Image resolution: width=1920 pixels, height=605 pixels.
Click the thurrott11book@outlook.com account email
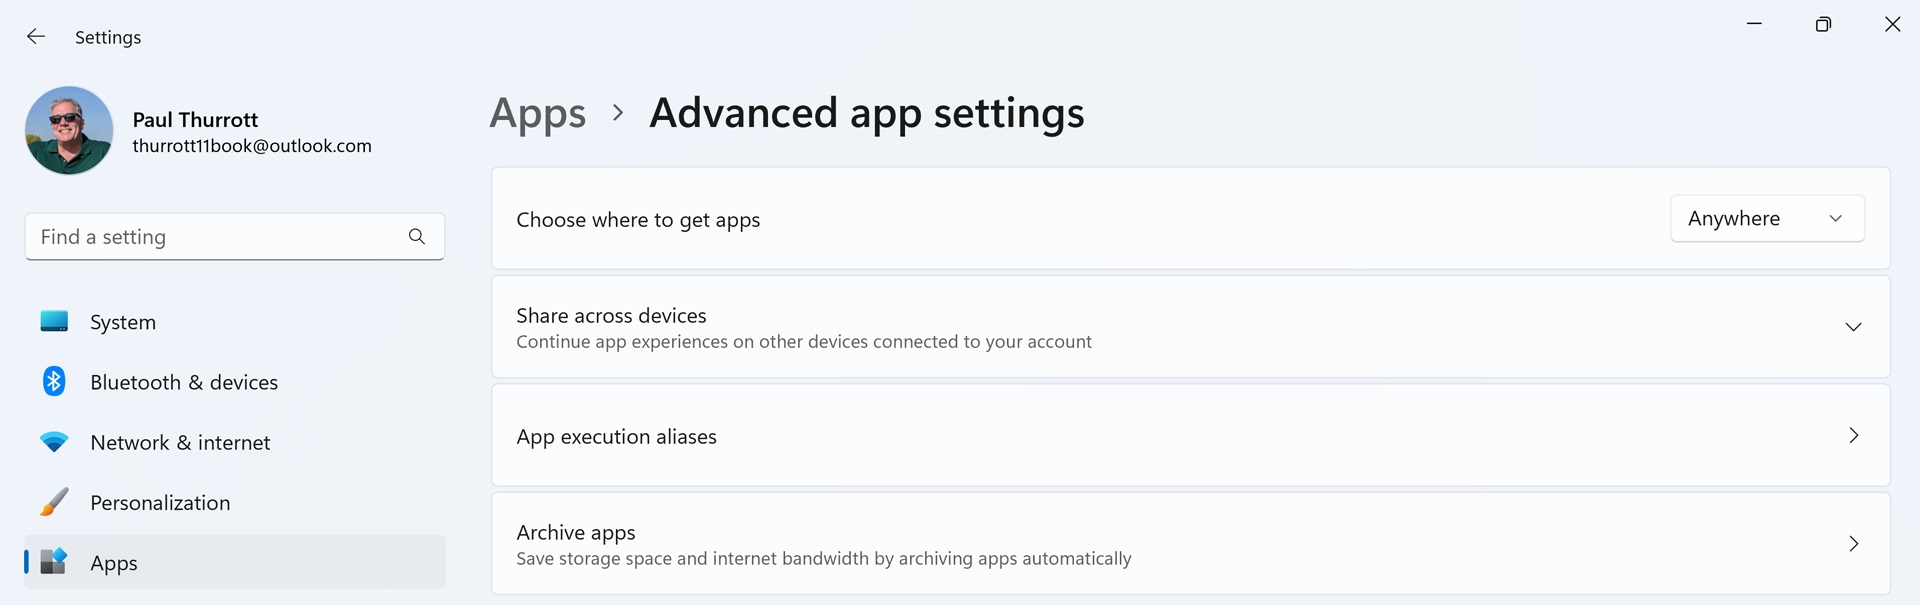[x=252, y=146]
